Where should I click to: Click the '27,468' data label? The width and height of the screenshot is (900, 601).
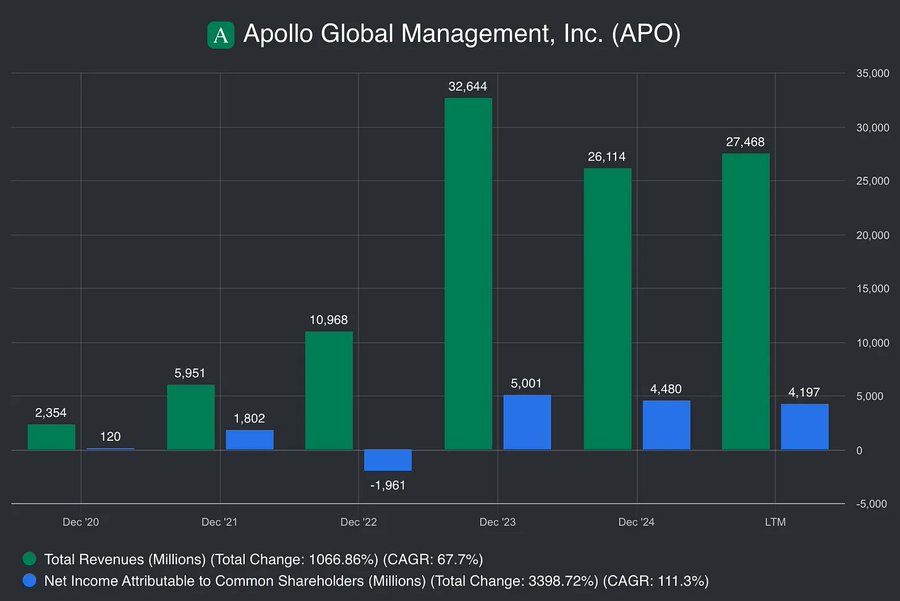745,142
